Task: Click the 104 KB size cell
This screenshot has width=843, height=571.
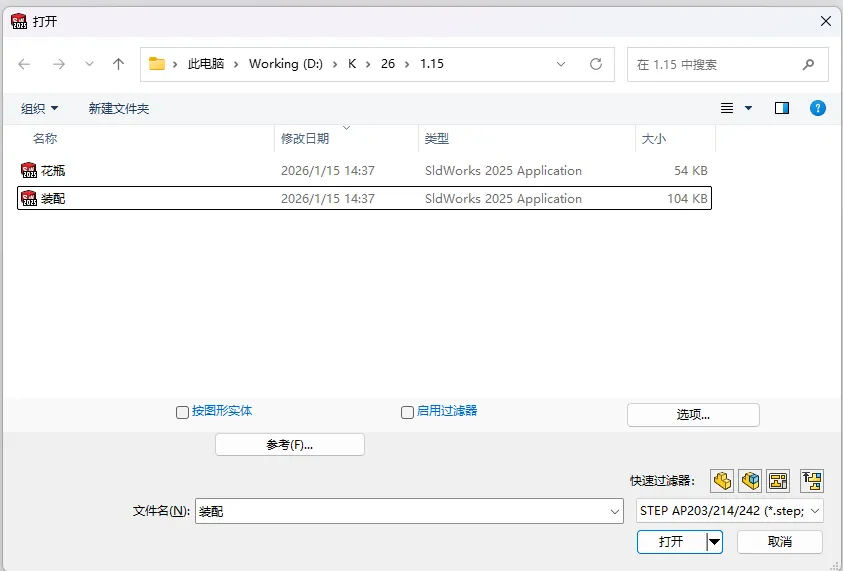Action: point(687,198)
